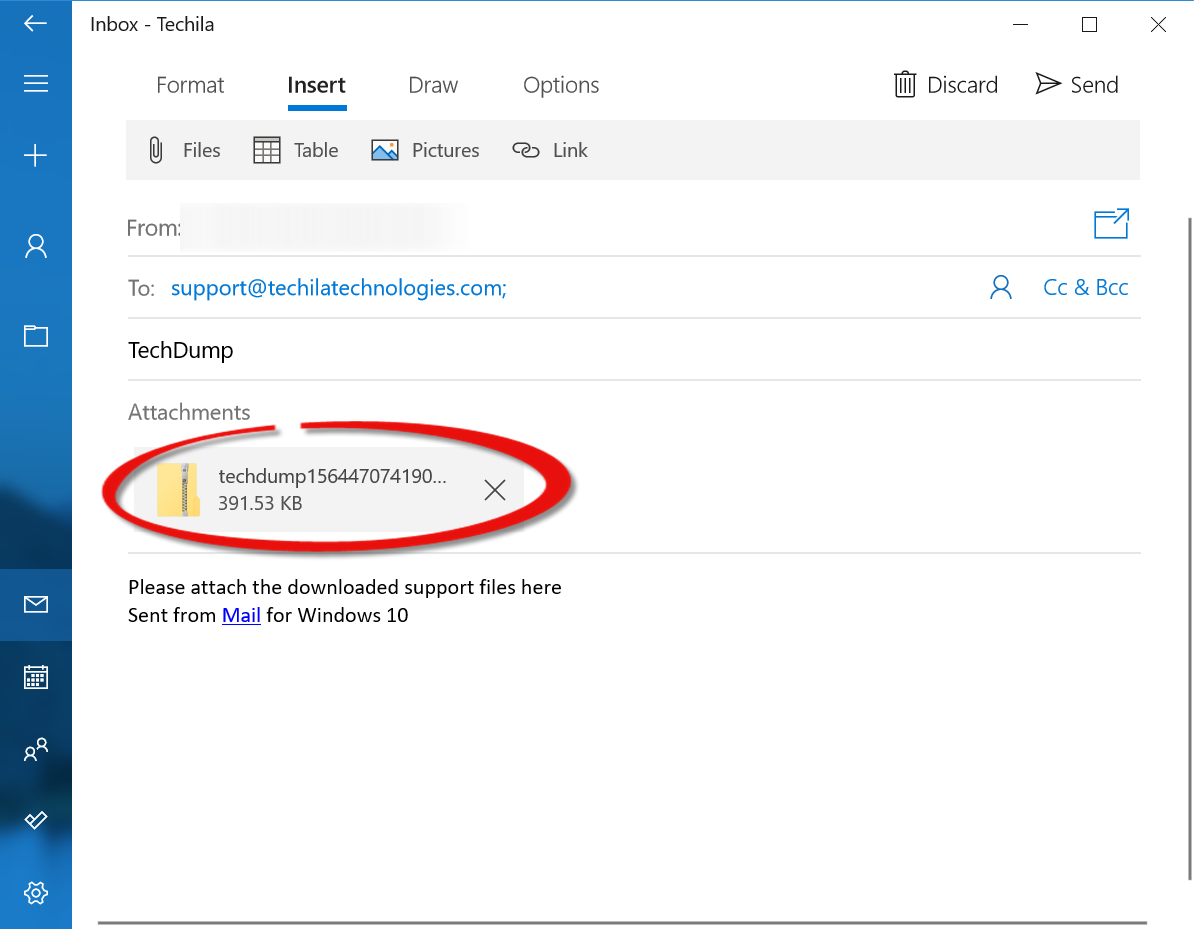
Task: Open the Options tab
Action: coord(561,86)
